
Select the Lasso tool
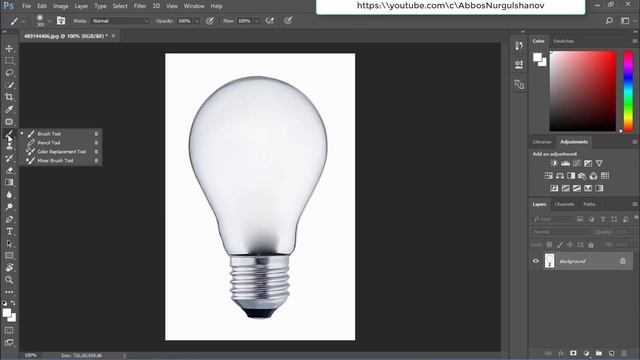[9, 73]
